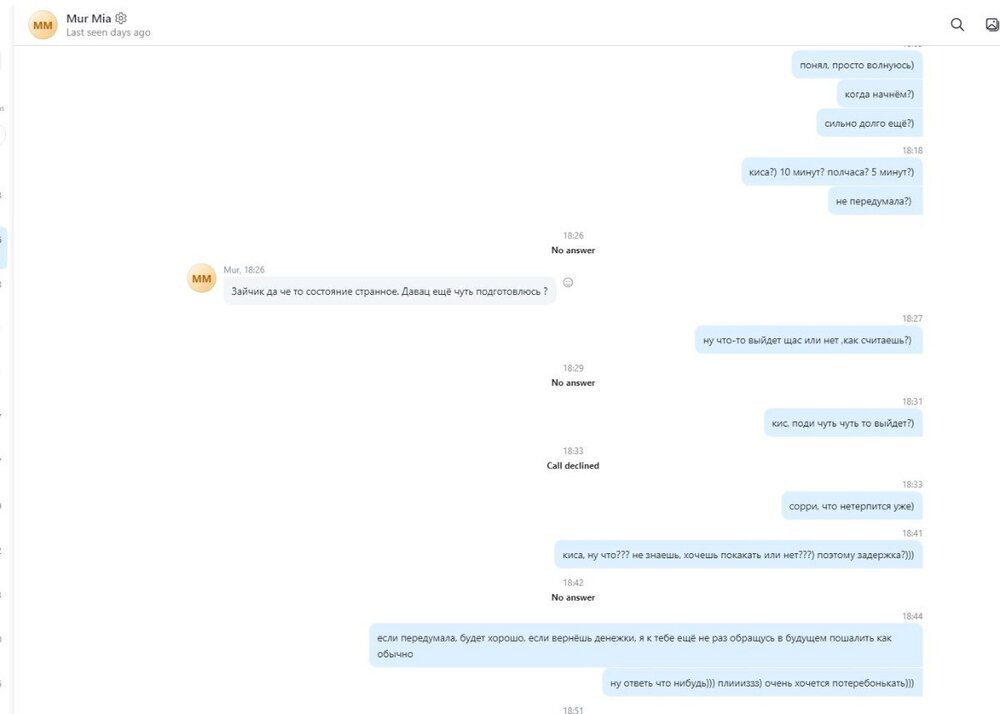
Task: Select the "когда начнём?)" message bubble
Action: [879, 94]
